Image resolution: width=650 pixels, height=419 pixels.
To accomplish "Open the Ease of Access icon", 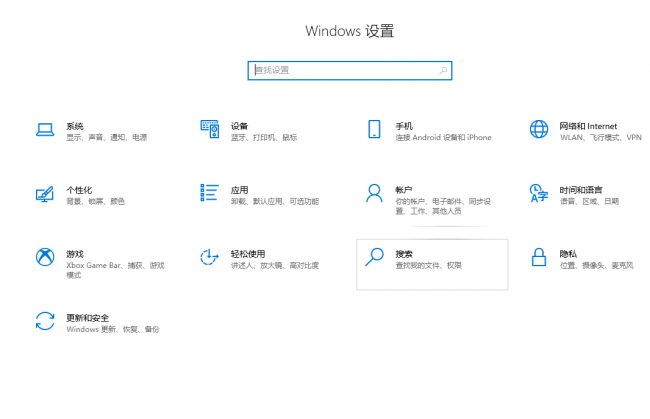I will click(x=209, y=257).
